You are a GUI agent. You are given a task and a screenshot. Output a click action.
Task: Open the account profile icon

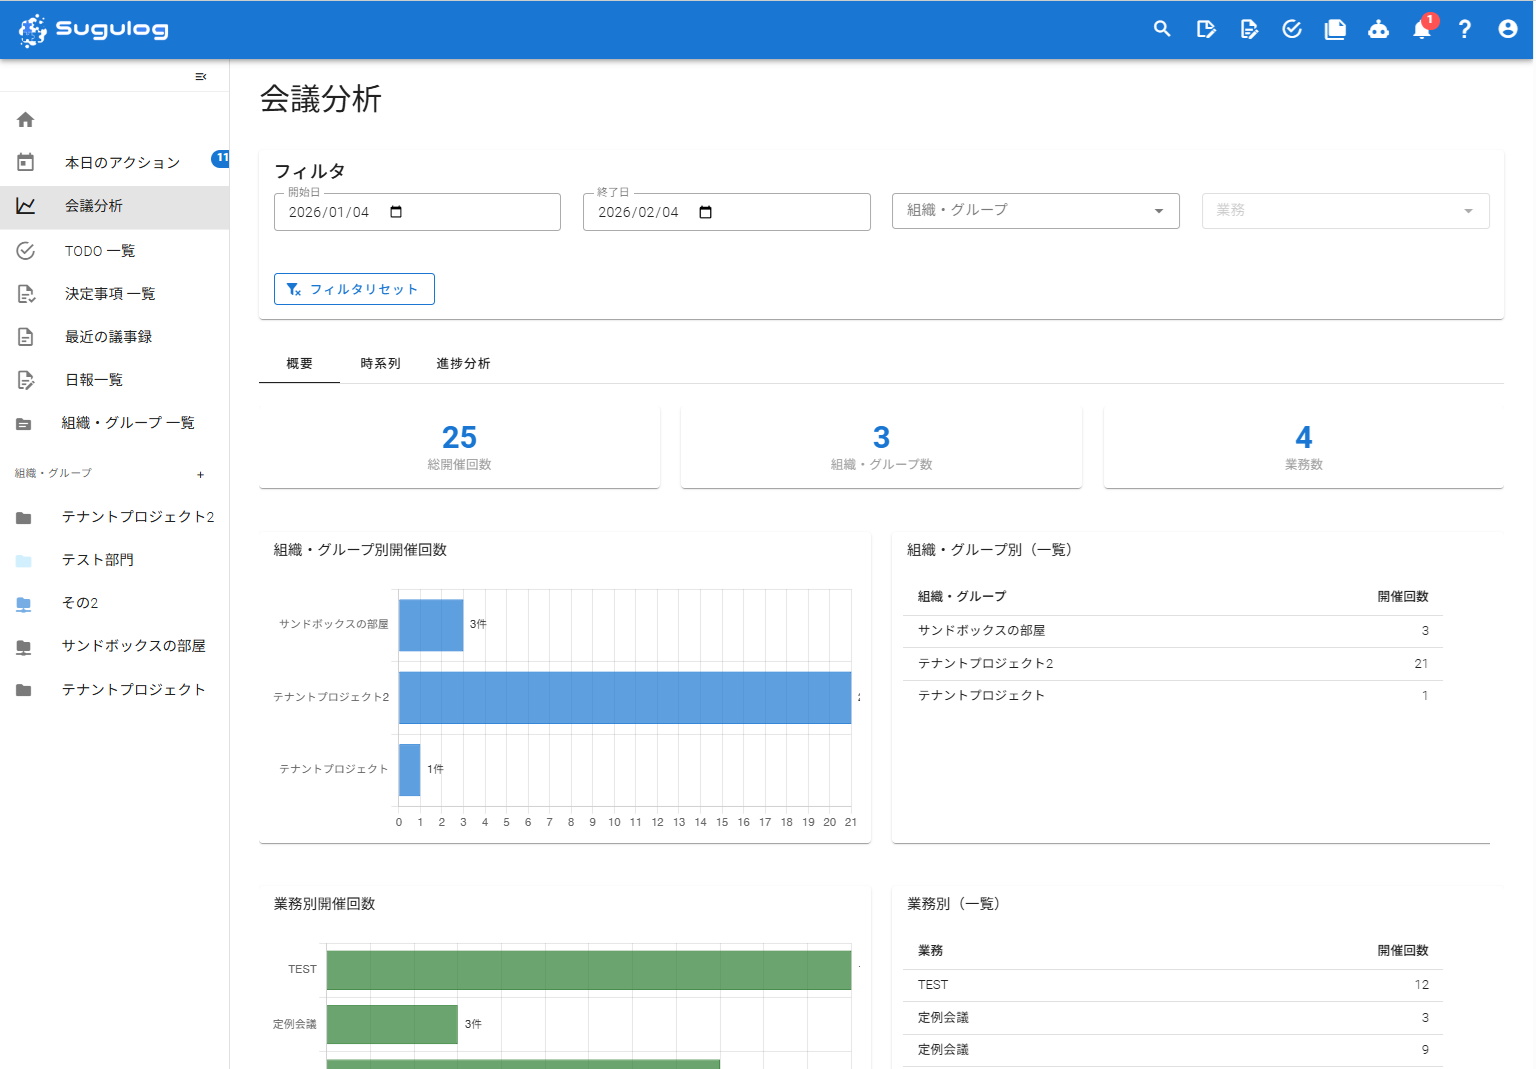[x=1507, y=29]
